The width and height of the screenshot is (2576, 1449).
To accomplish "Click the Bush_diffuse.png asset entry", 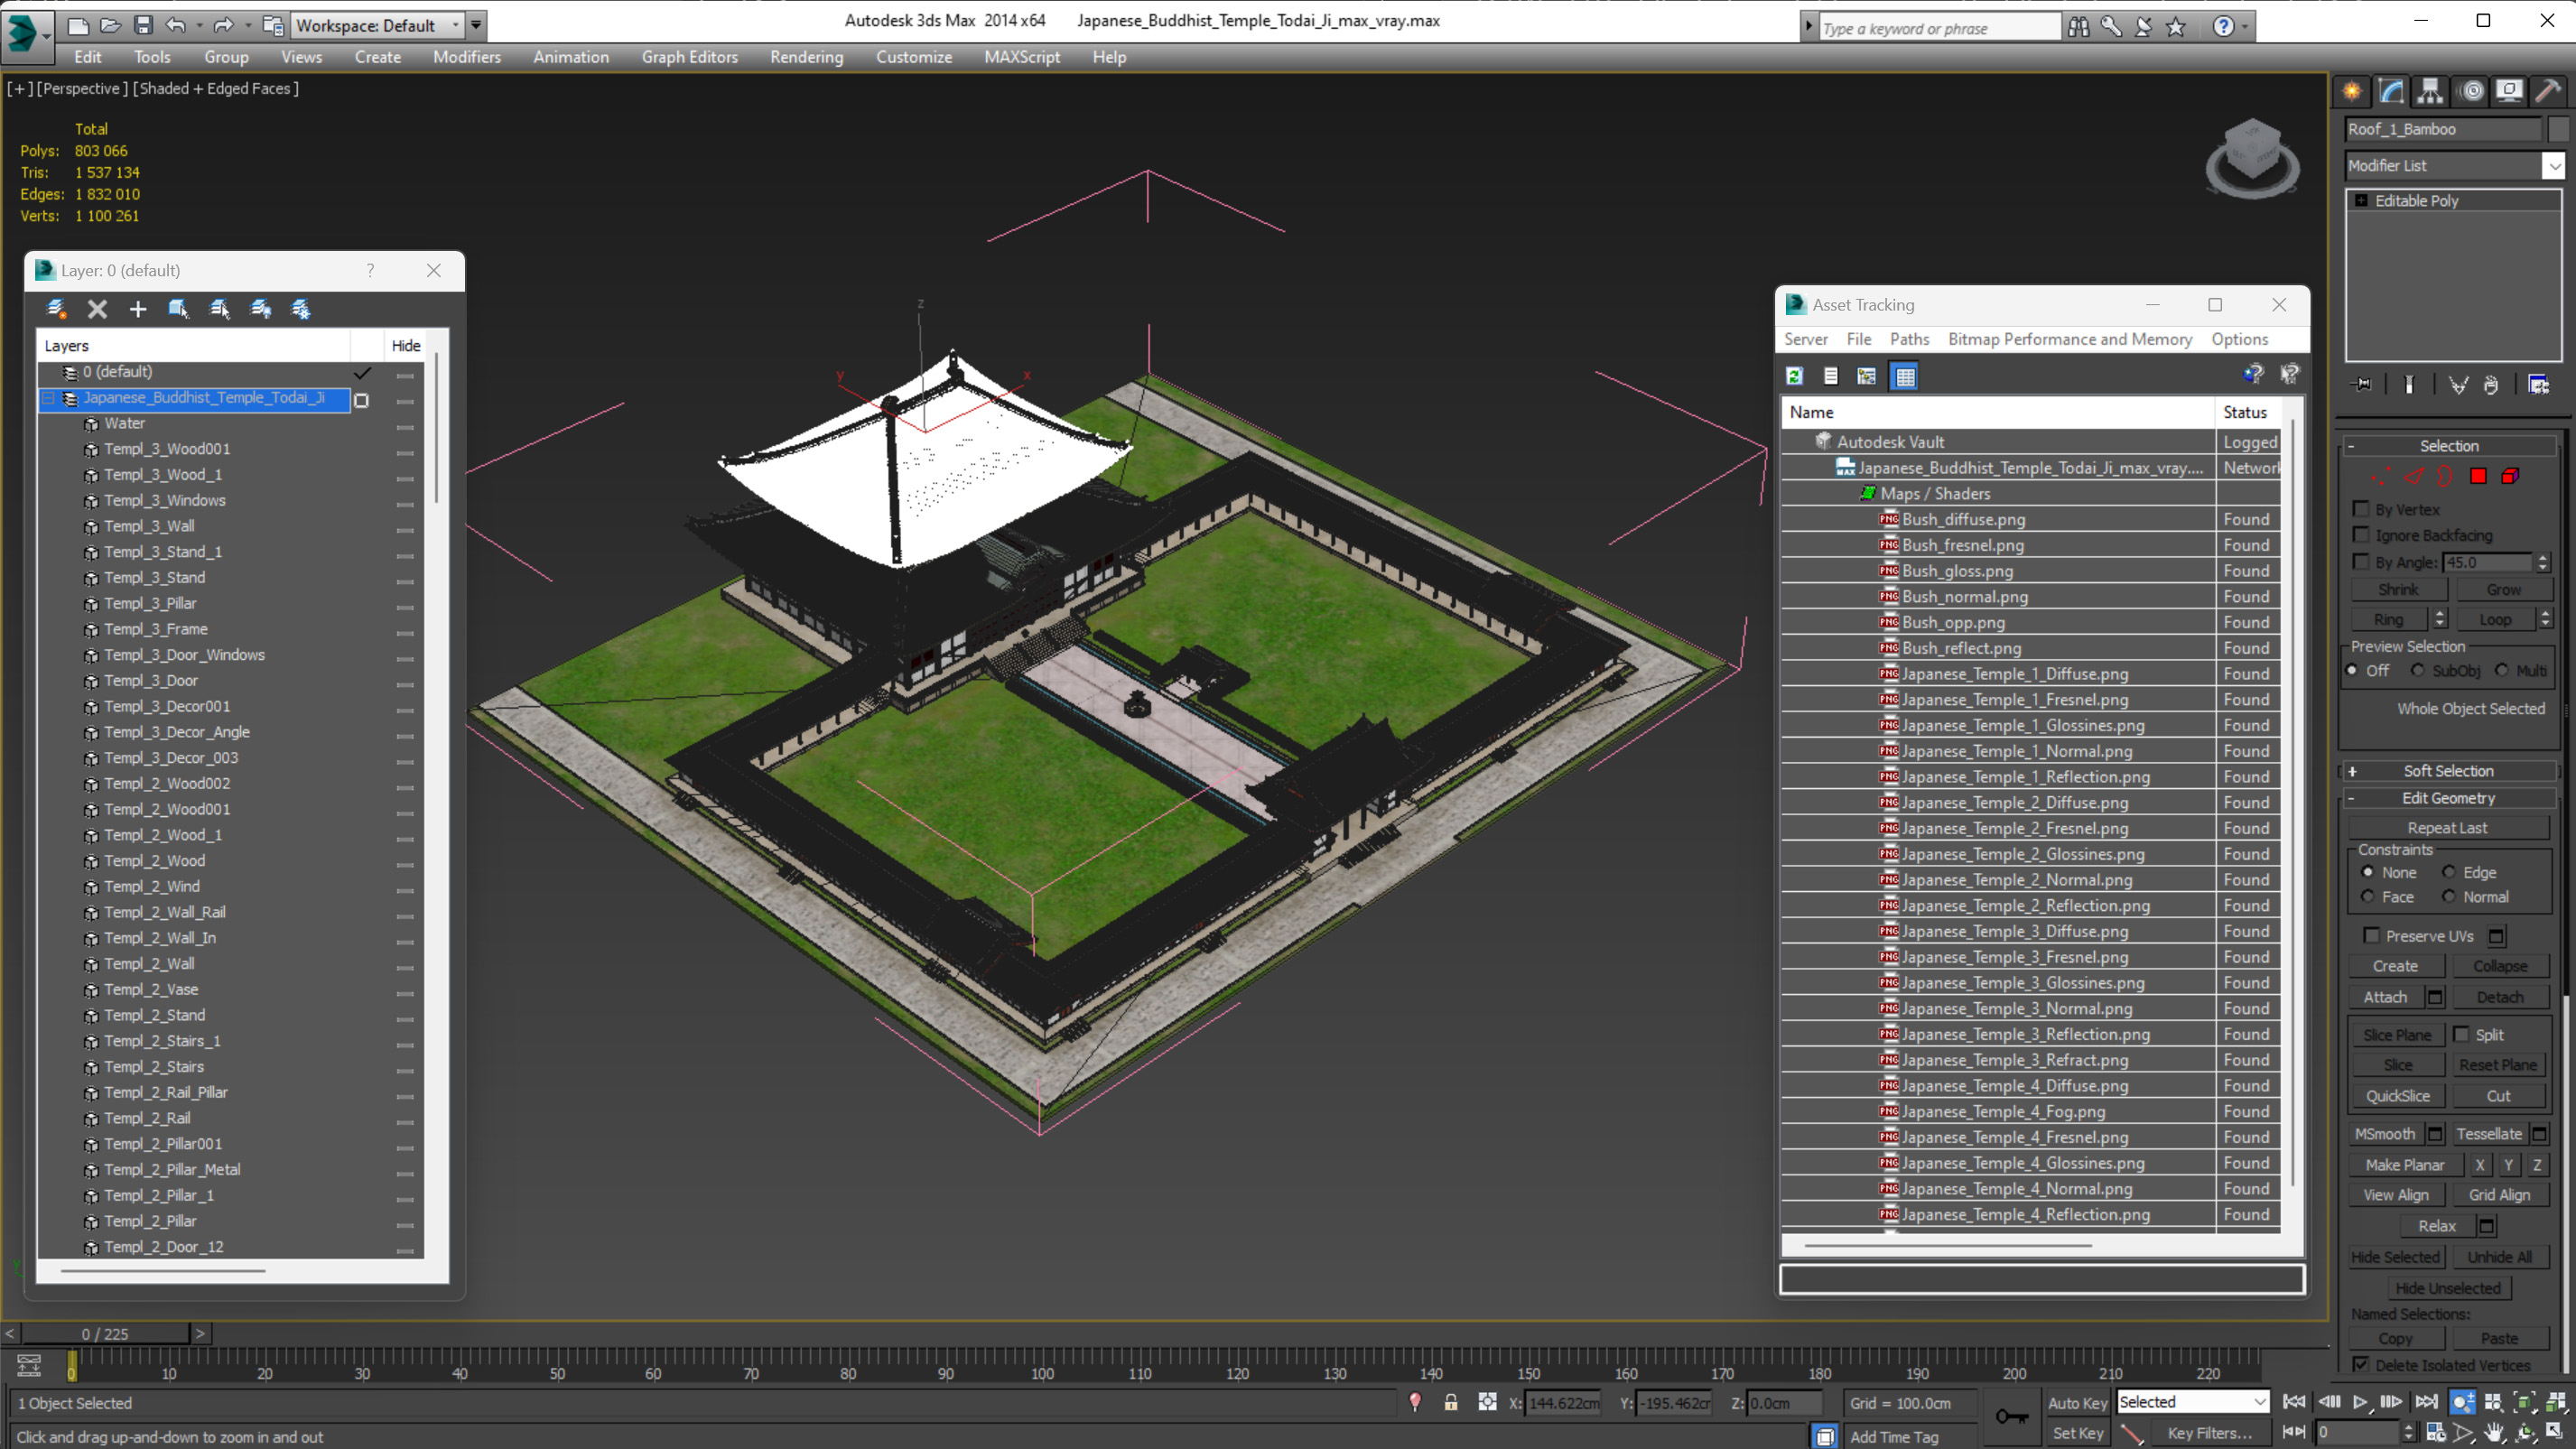I will click(x=1964, y=518).
